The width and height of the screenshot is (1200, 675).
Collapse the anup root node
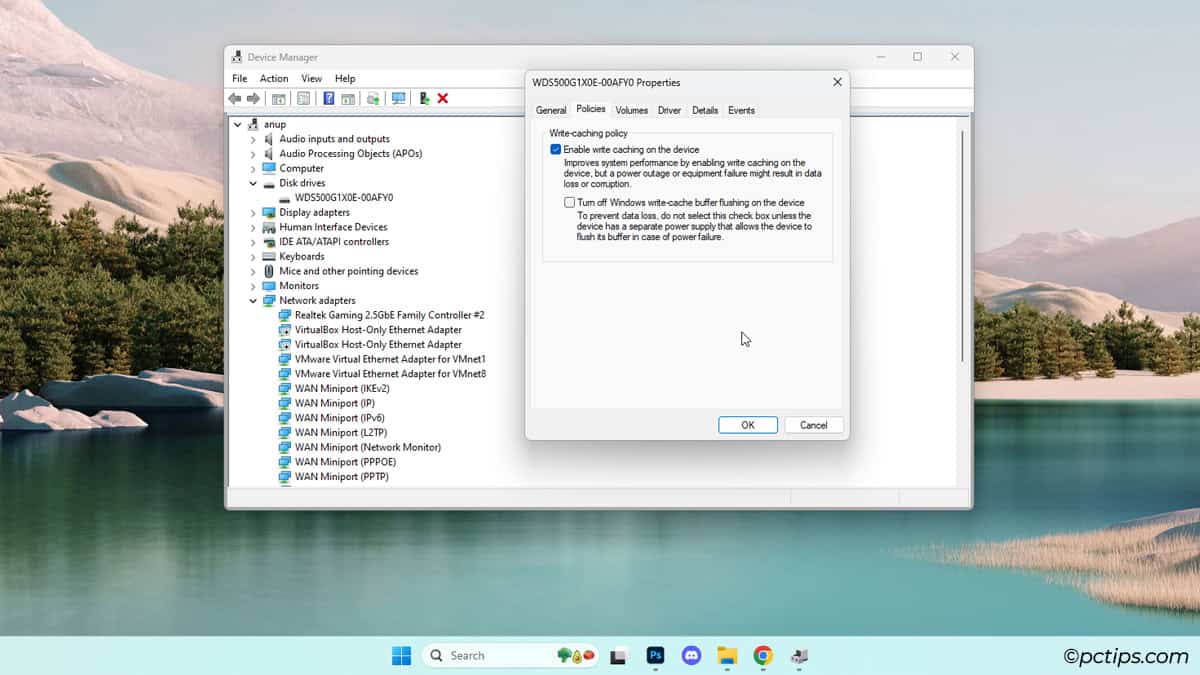pyautogui.click(x=238, y=125)
